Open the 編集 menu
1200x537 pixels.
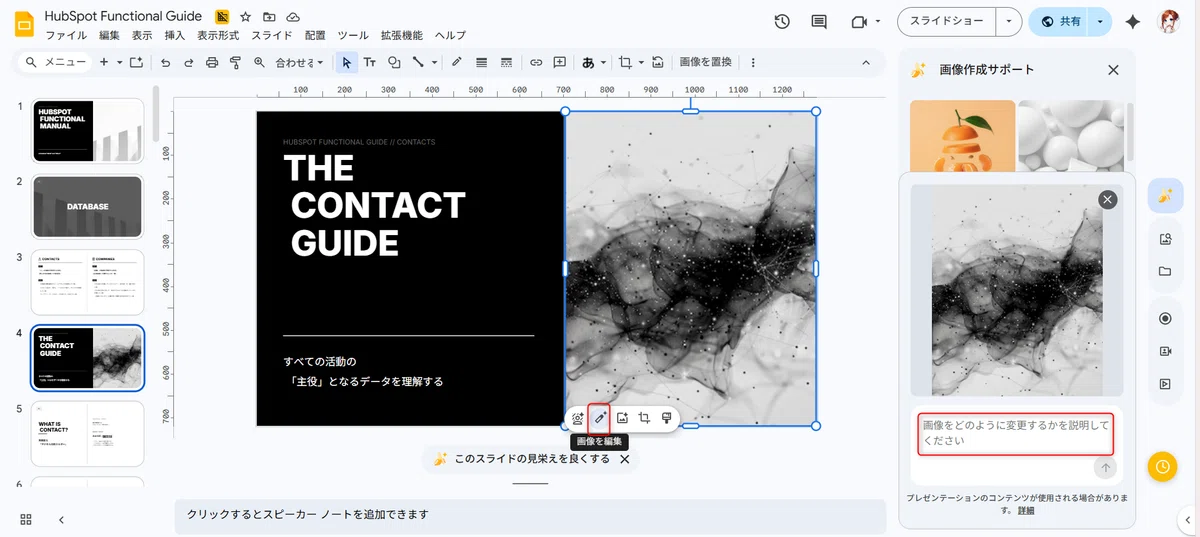(x=109, y=35)
